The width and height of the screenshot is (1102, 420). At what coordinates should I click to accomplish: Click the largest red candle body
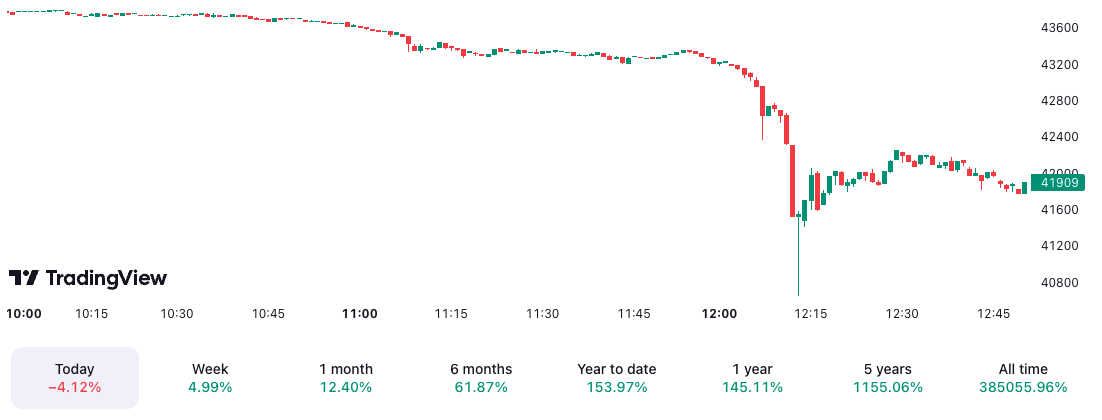pos(792,180)
